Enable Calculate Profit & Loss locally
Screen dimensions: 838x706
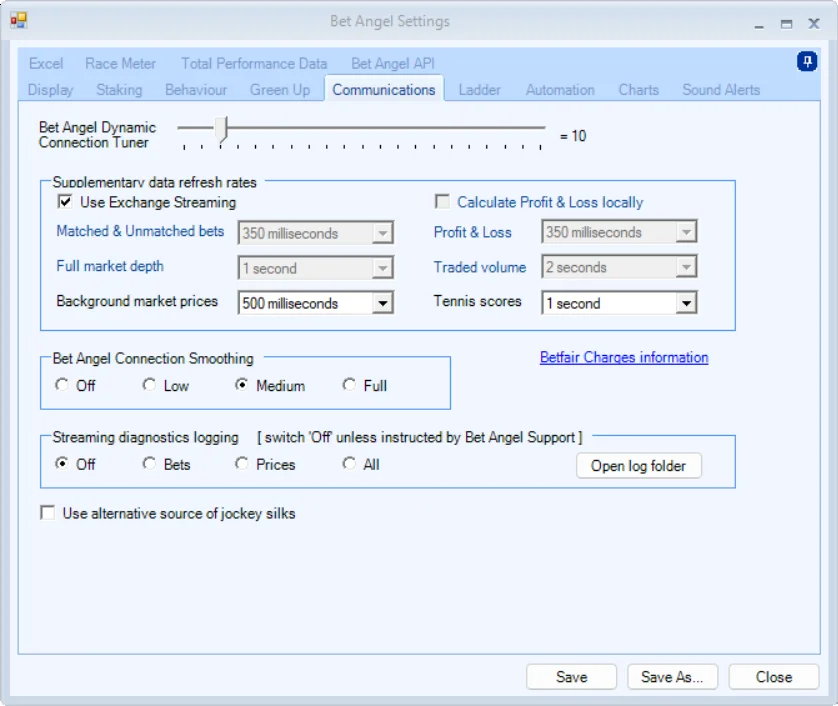point(442,201)
